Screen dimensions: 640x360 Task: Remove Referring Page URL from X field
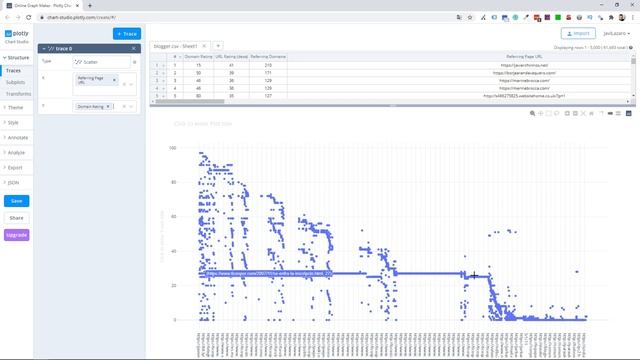(114, 80)
